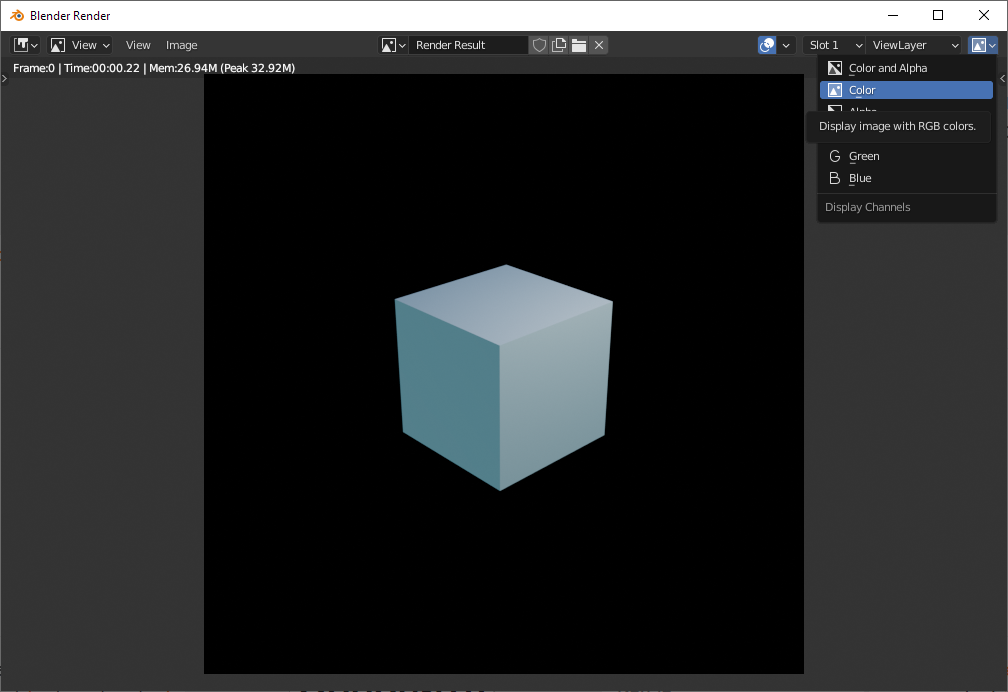Open the Image menu
Image resolution: width=1008 pixels, height=692 pixels.
(181, 45)
